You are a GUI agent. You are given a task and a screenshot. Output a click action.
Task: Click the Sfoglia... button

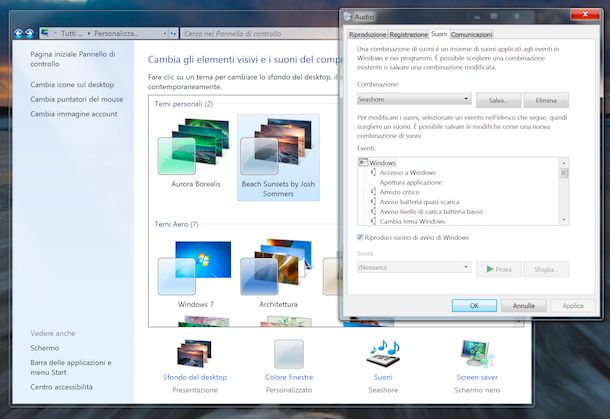[546, 269]
